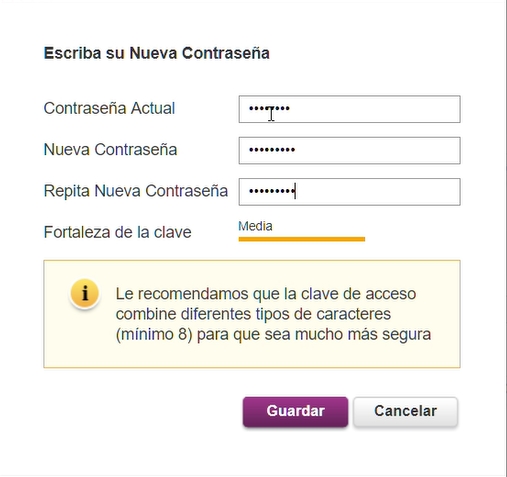The width and height of the screenshot is (507, 477).
Task: Click the "(mínimo 8)" phrase in the tip
Action: coord(154,334)
